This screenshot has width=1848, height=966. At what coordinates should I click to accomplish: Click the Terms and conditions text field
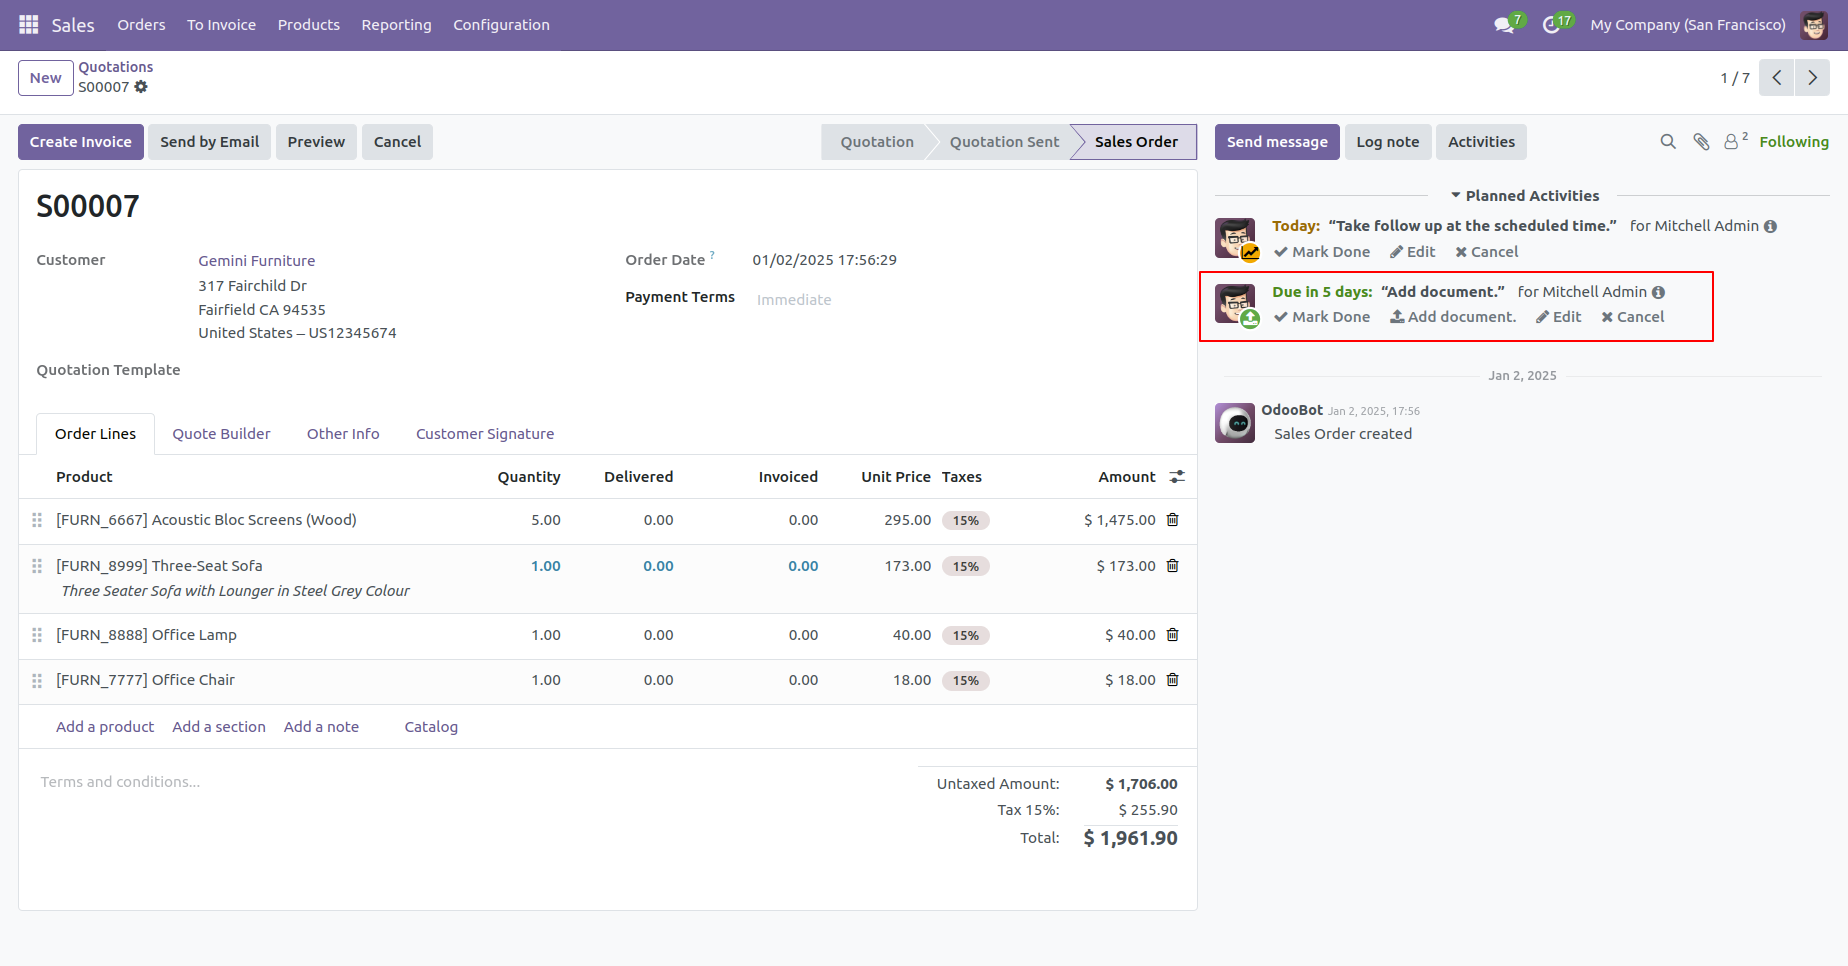[x=470, y=782]
